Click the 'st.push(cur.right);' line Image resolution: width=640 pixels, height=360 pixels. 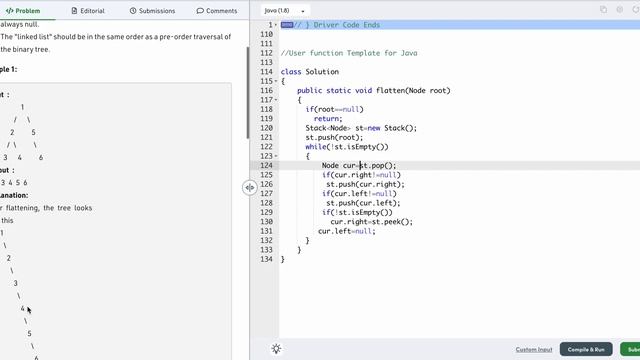click(x=365, y=184)
